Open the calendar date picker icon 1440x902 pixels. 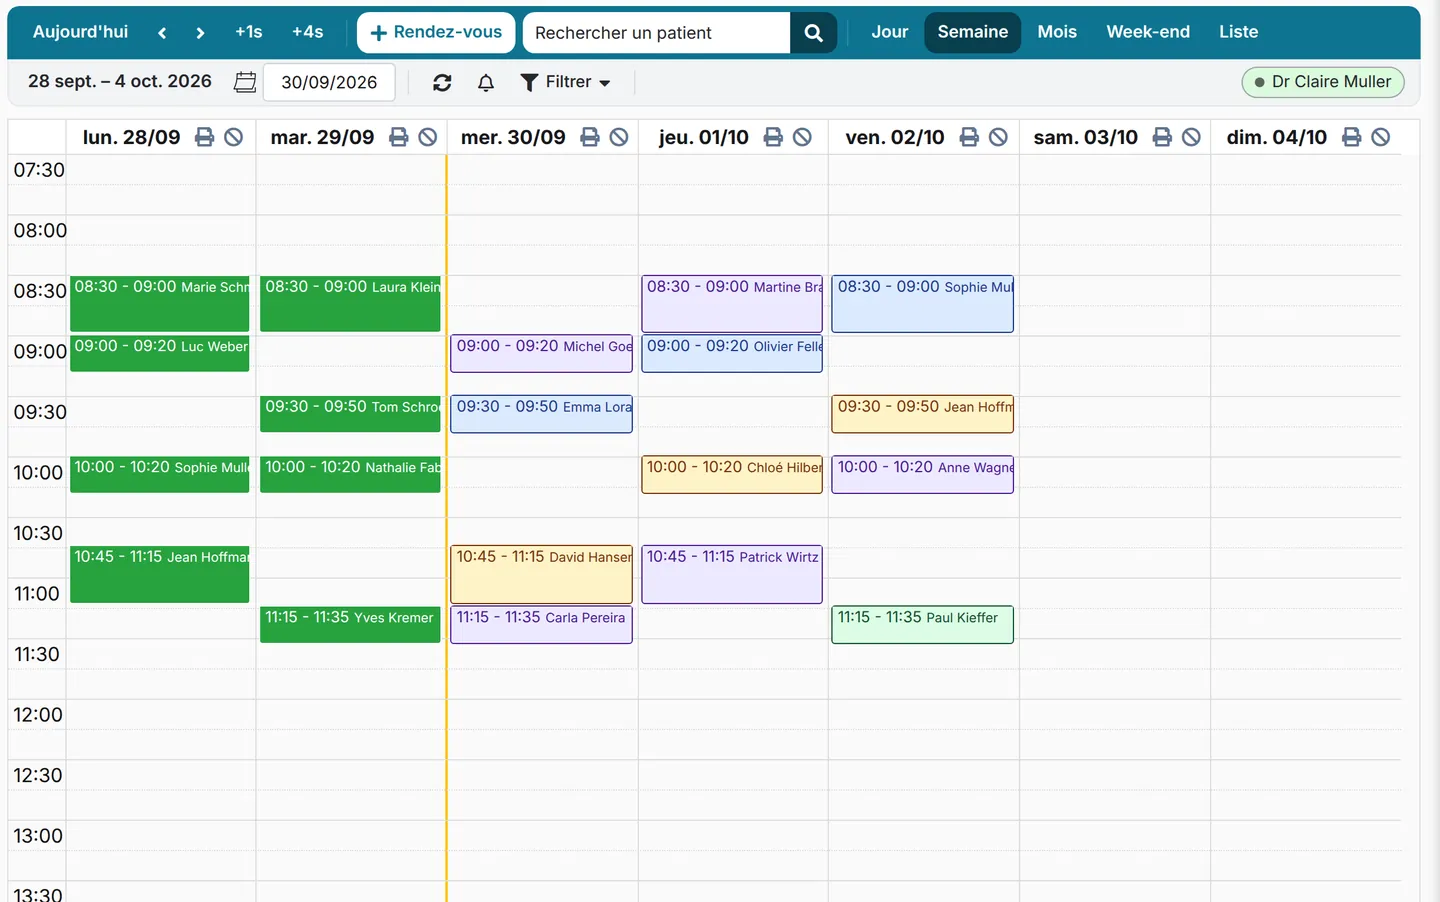coord(245,82)
